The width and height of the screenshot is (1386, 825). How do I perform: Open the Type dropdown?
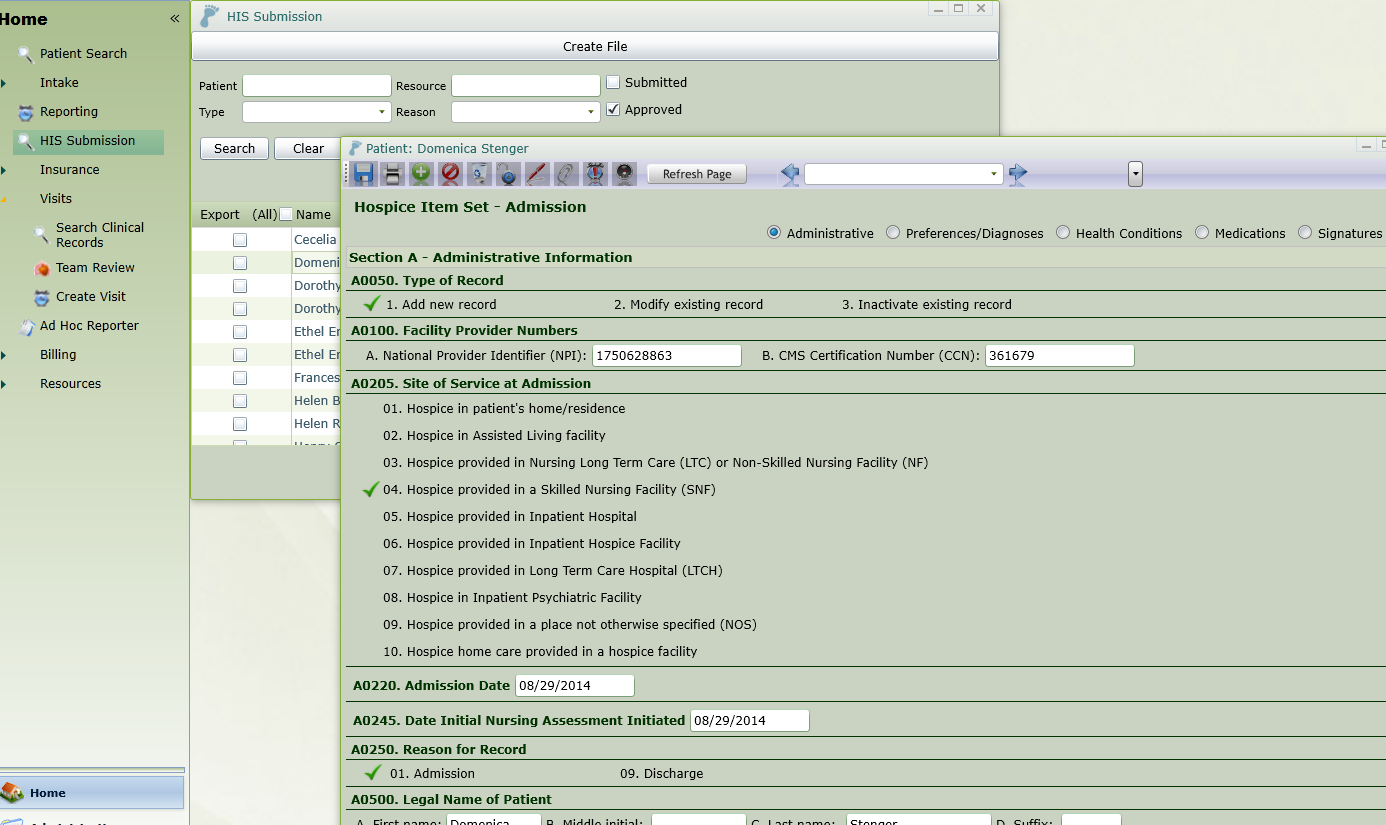(x=380, y=112)
